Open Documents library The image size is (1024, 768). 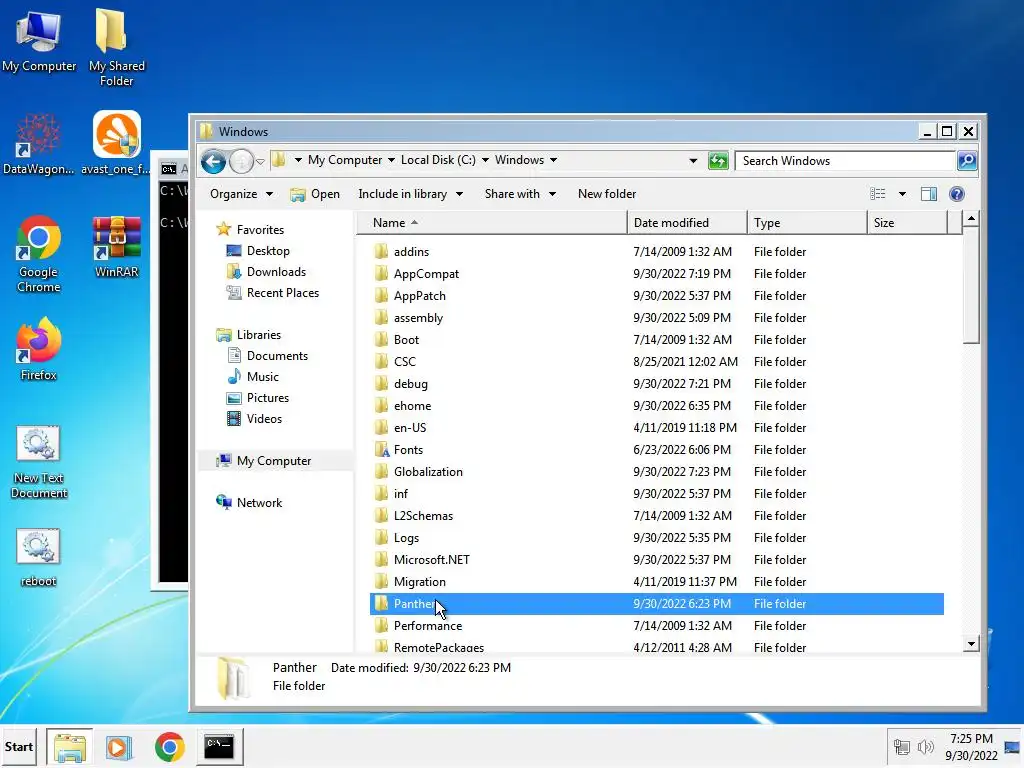pos(267,355)
